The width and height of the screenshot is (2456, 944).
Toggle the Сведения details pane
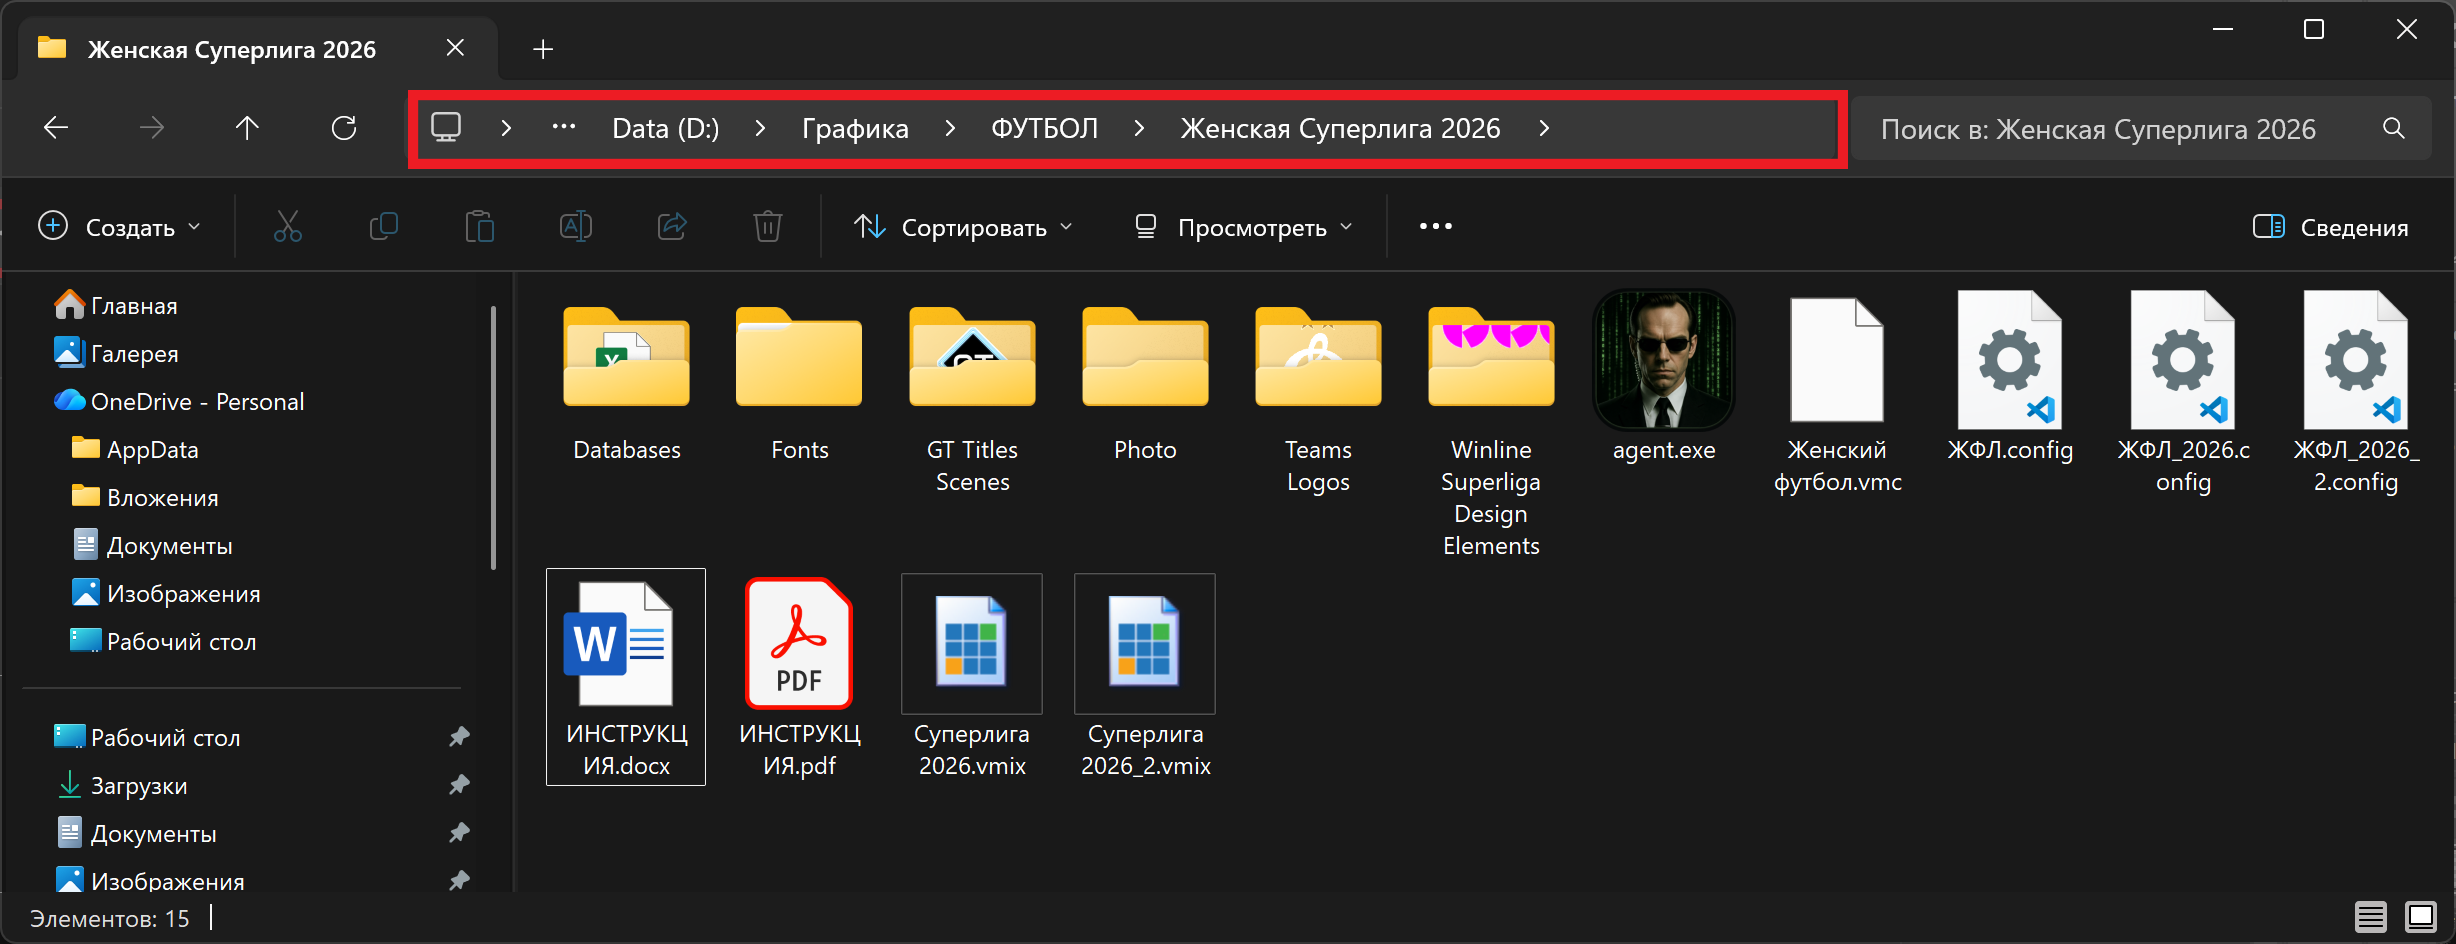click(2331, 227)
